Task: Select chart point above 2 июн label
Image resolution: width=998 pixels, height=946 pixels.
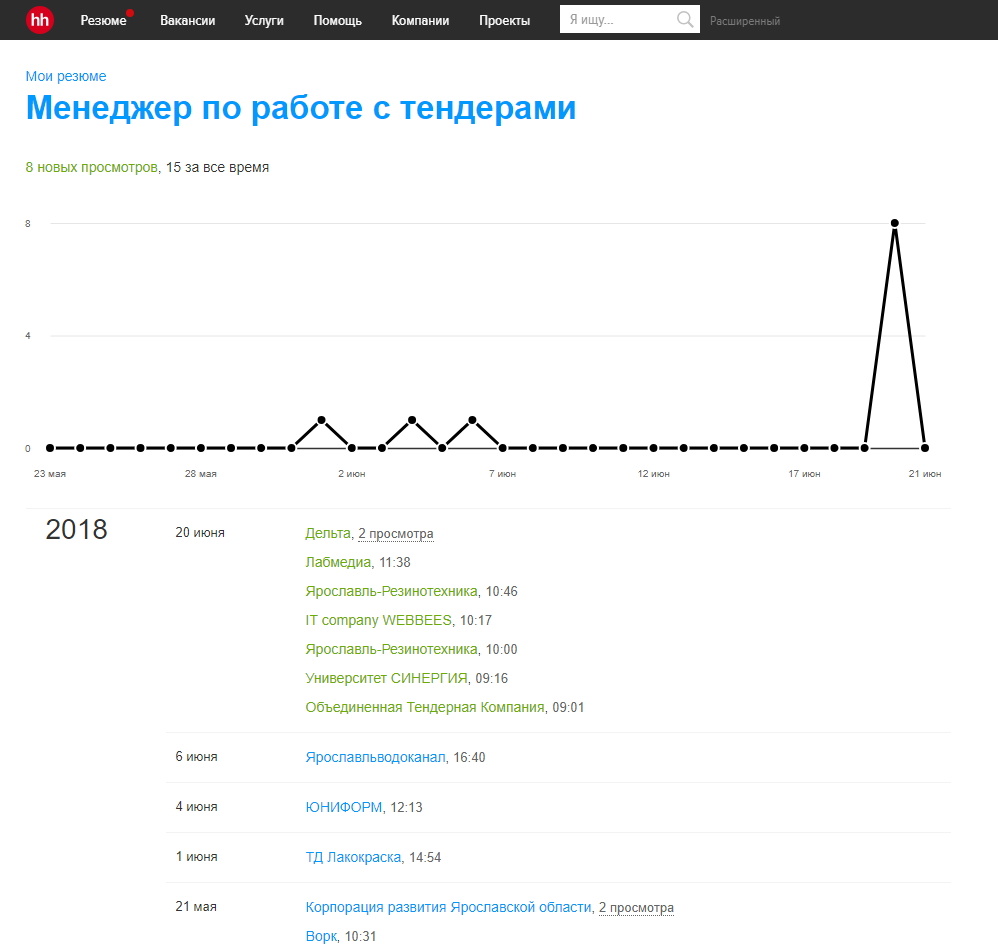Action: (x=351, y=448)
